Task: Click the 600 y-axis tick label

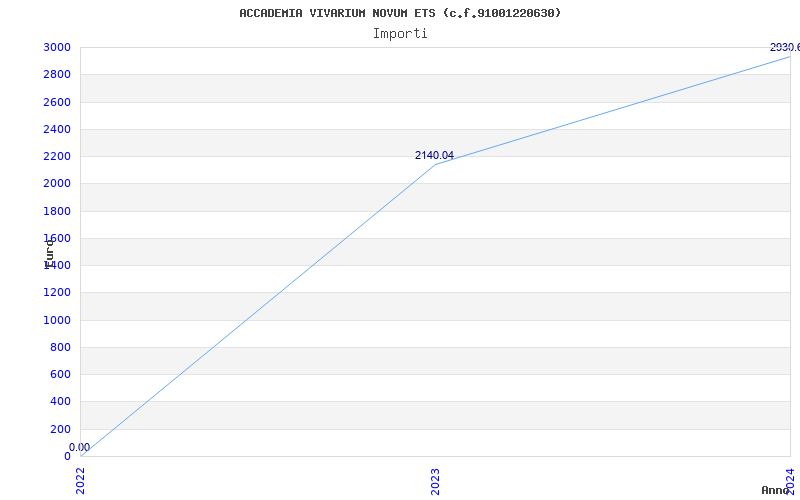Action: (x=60, y=374)
